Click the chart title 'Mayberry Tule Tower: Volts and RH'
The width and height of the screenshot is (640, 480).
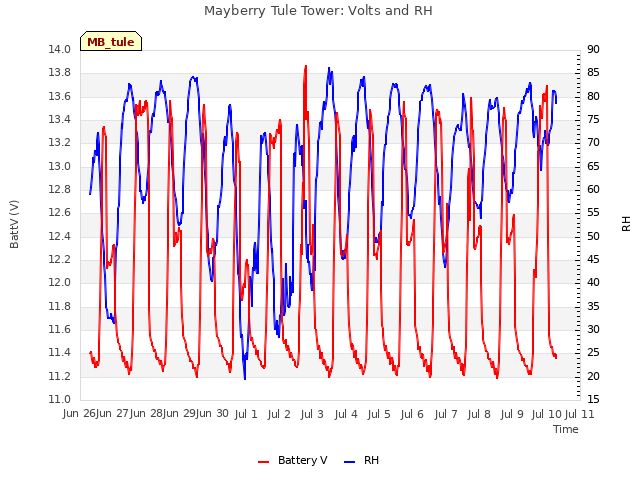[318, 11]
